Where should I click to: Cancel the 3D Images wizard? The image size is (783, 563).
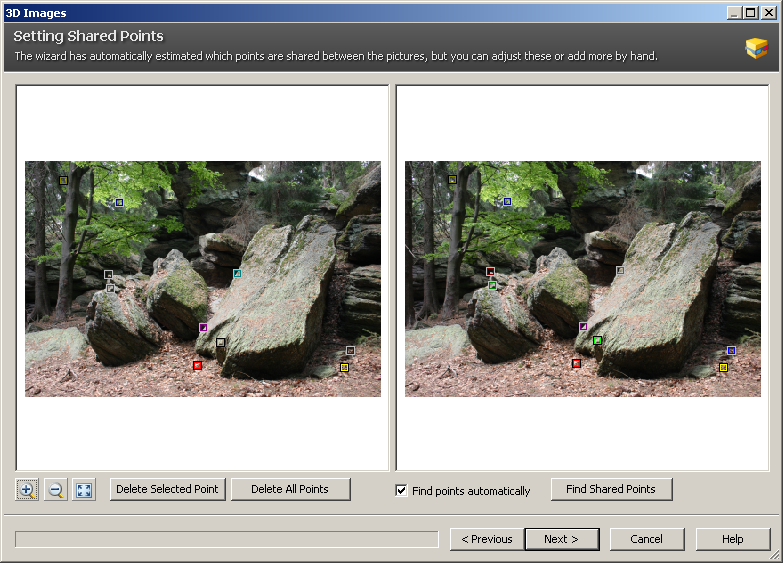647,539
